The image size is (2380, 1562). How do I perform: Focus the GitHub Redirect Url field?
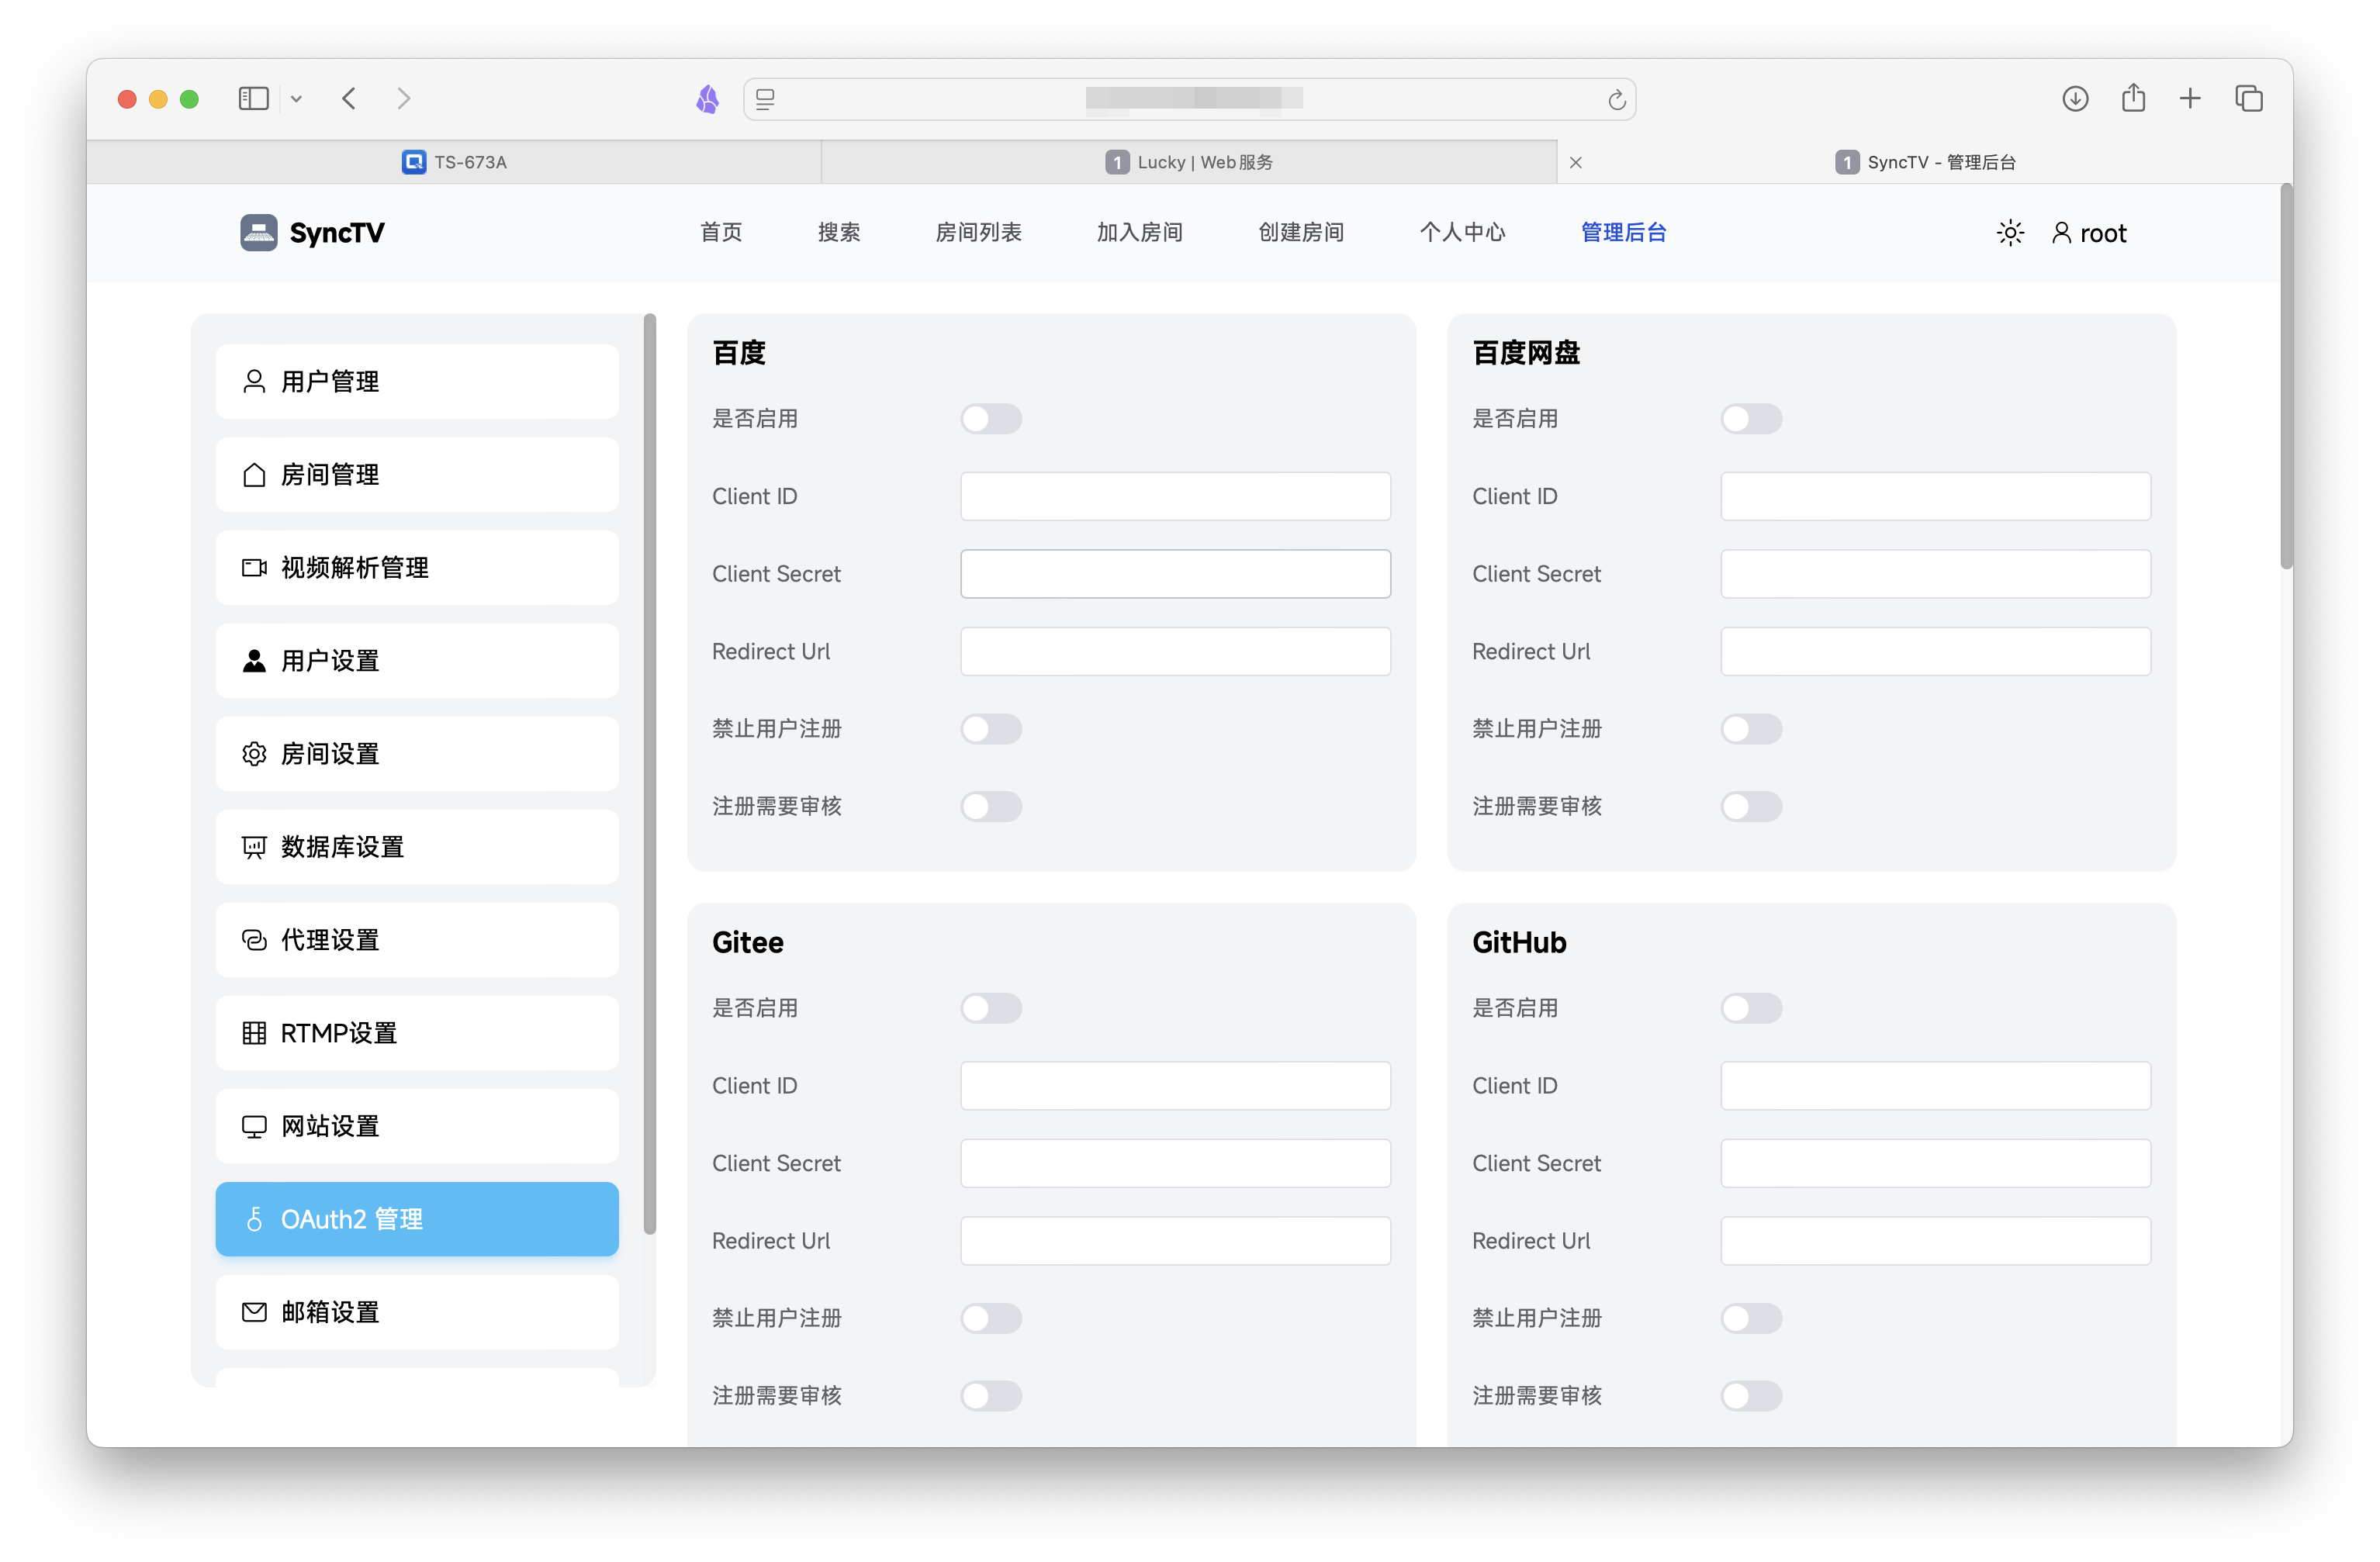[x=1935, y=1240]
